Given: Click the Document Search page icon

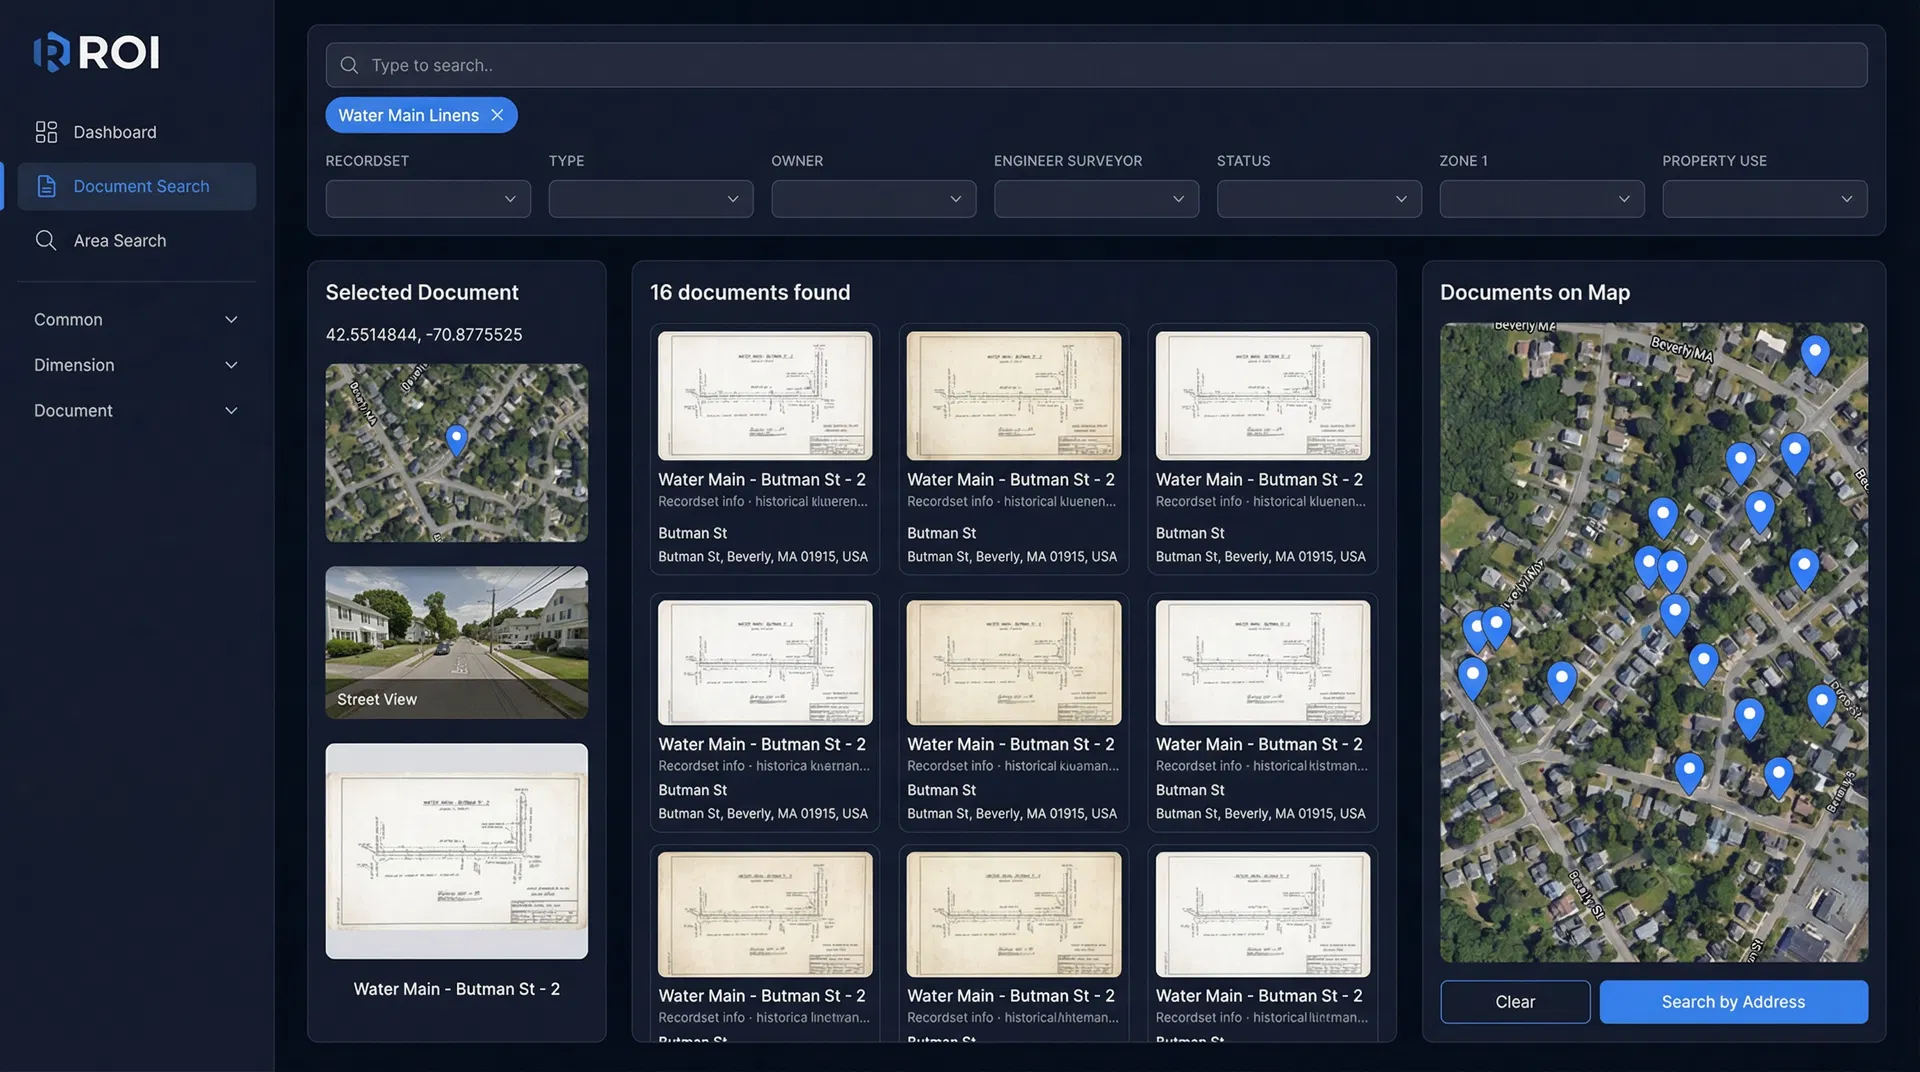Looking at the screenshot, I should 45,185.
